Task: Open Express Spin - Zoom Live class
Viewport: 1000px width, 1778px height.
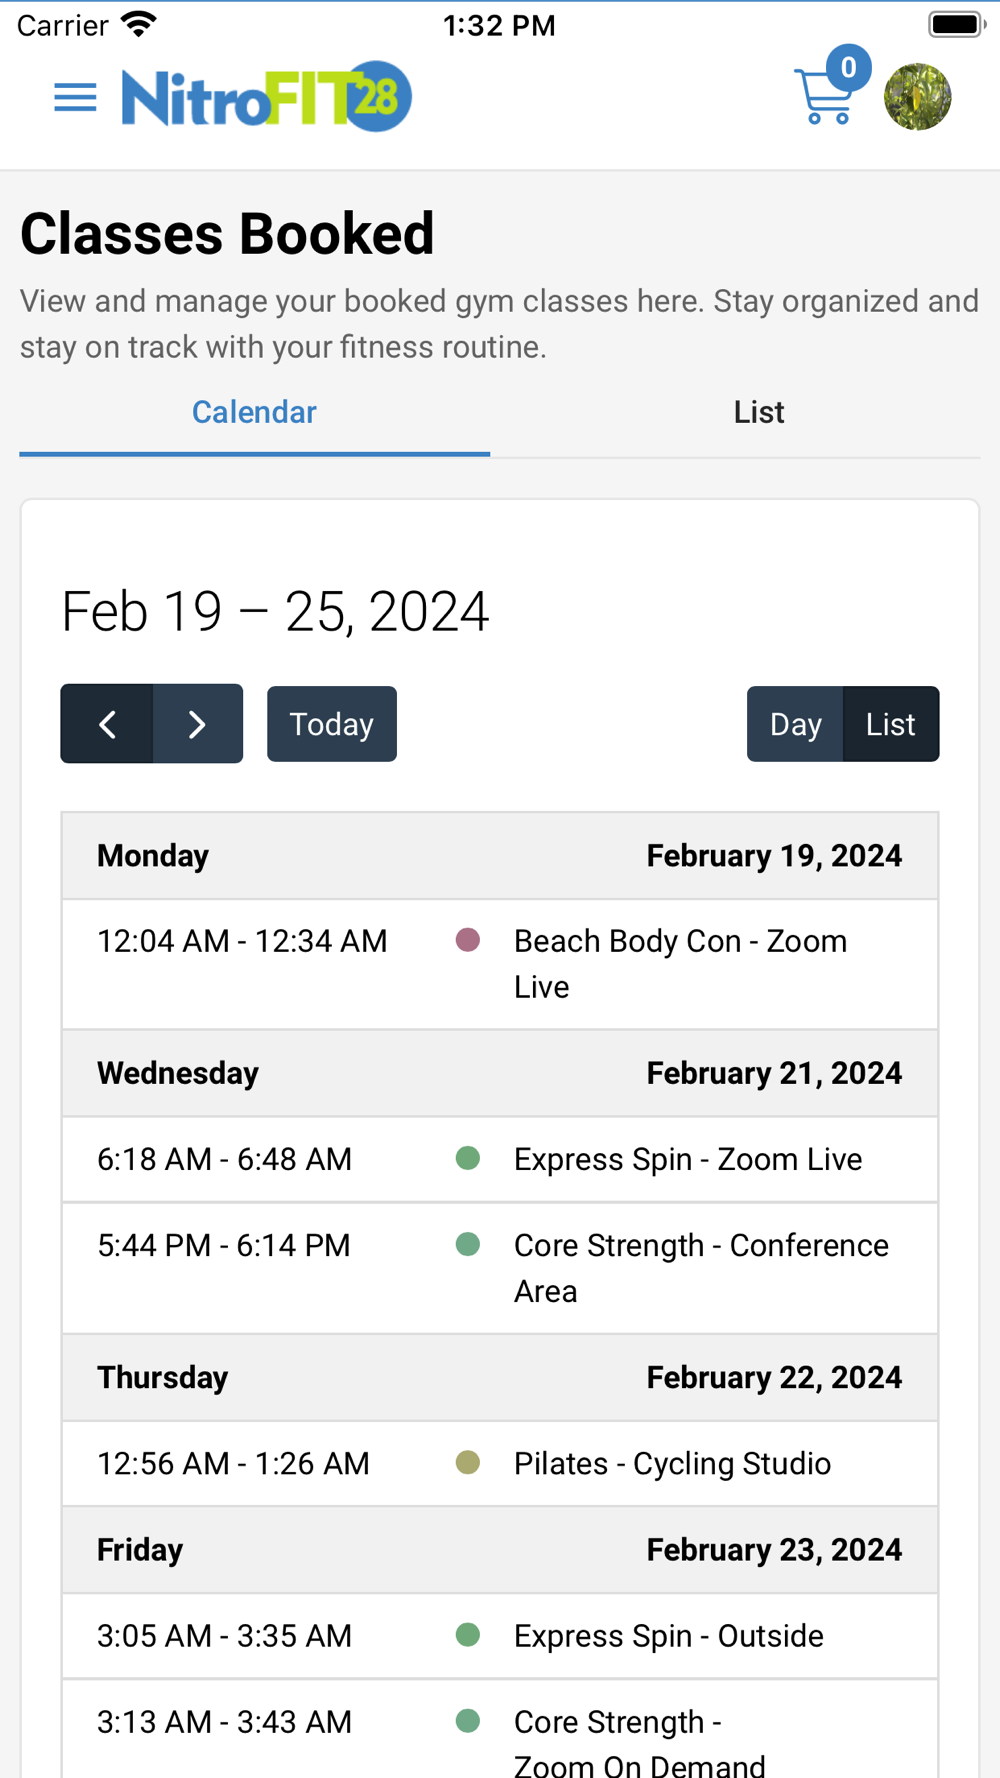Action: tap(687, 1159)
